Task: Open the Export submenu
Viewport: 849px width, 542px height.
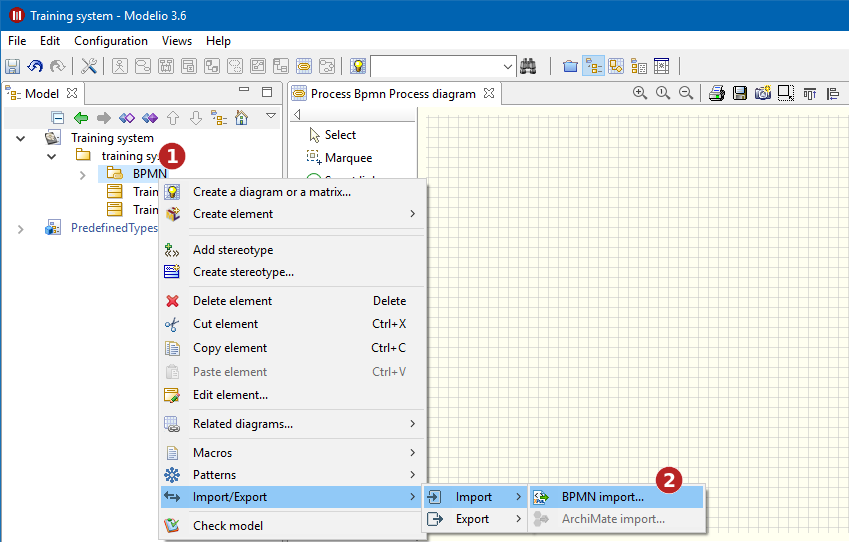Action: coord(475,519)
